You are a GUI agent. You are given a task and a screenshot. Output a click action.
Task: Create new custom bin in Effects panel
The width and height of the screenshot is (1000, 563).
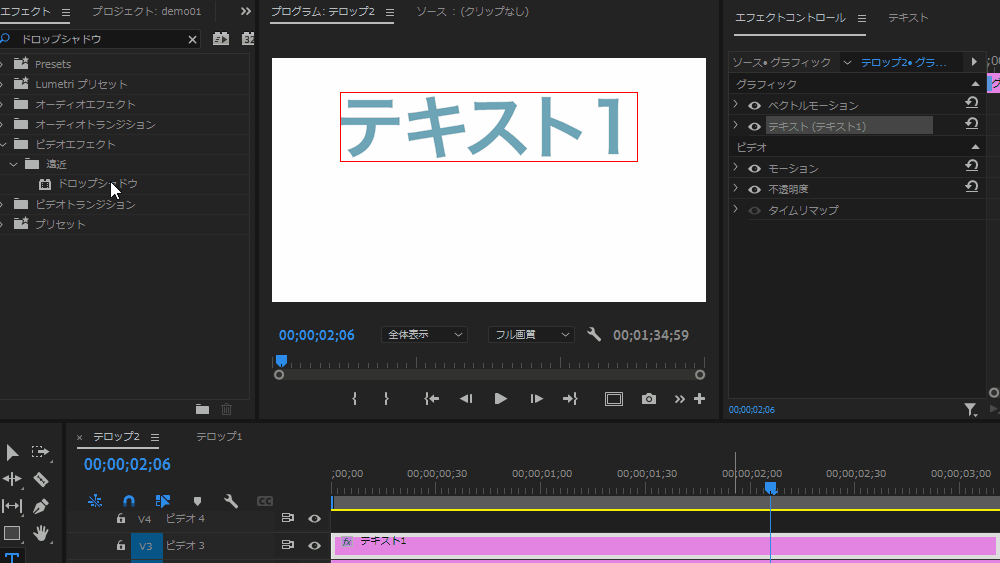pos(202,409)
